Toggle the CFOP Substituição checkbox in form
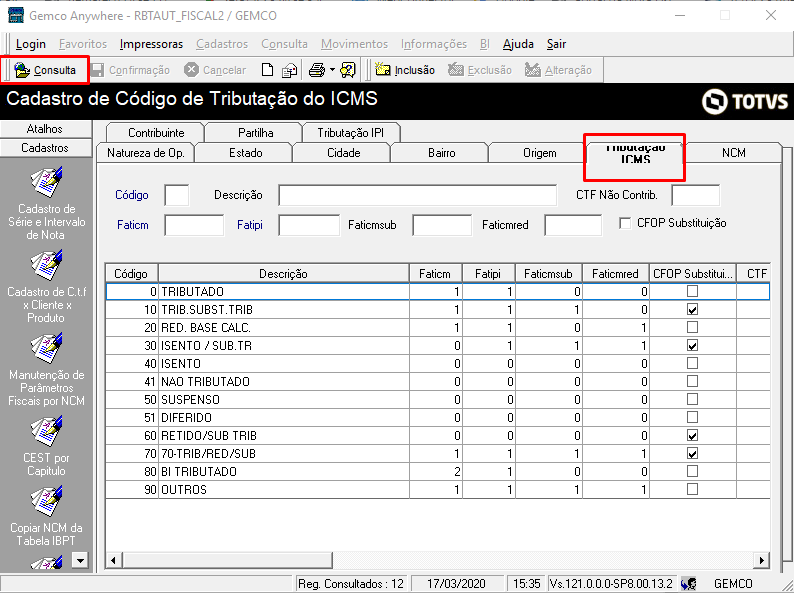 pos(625,223)
